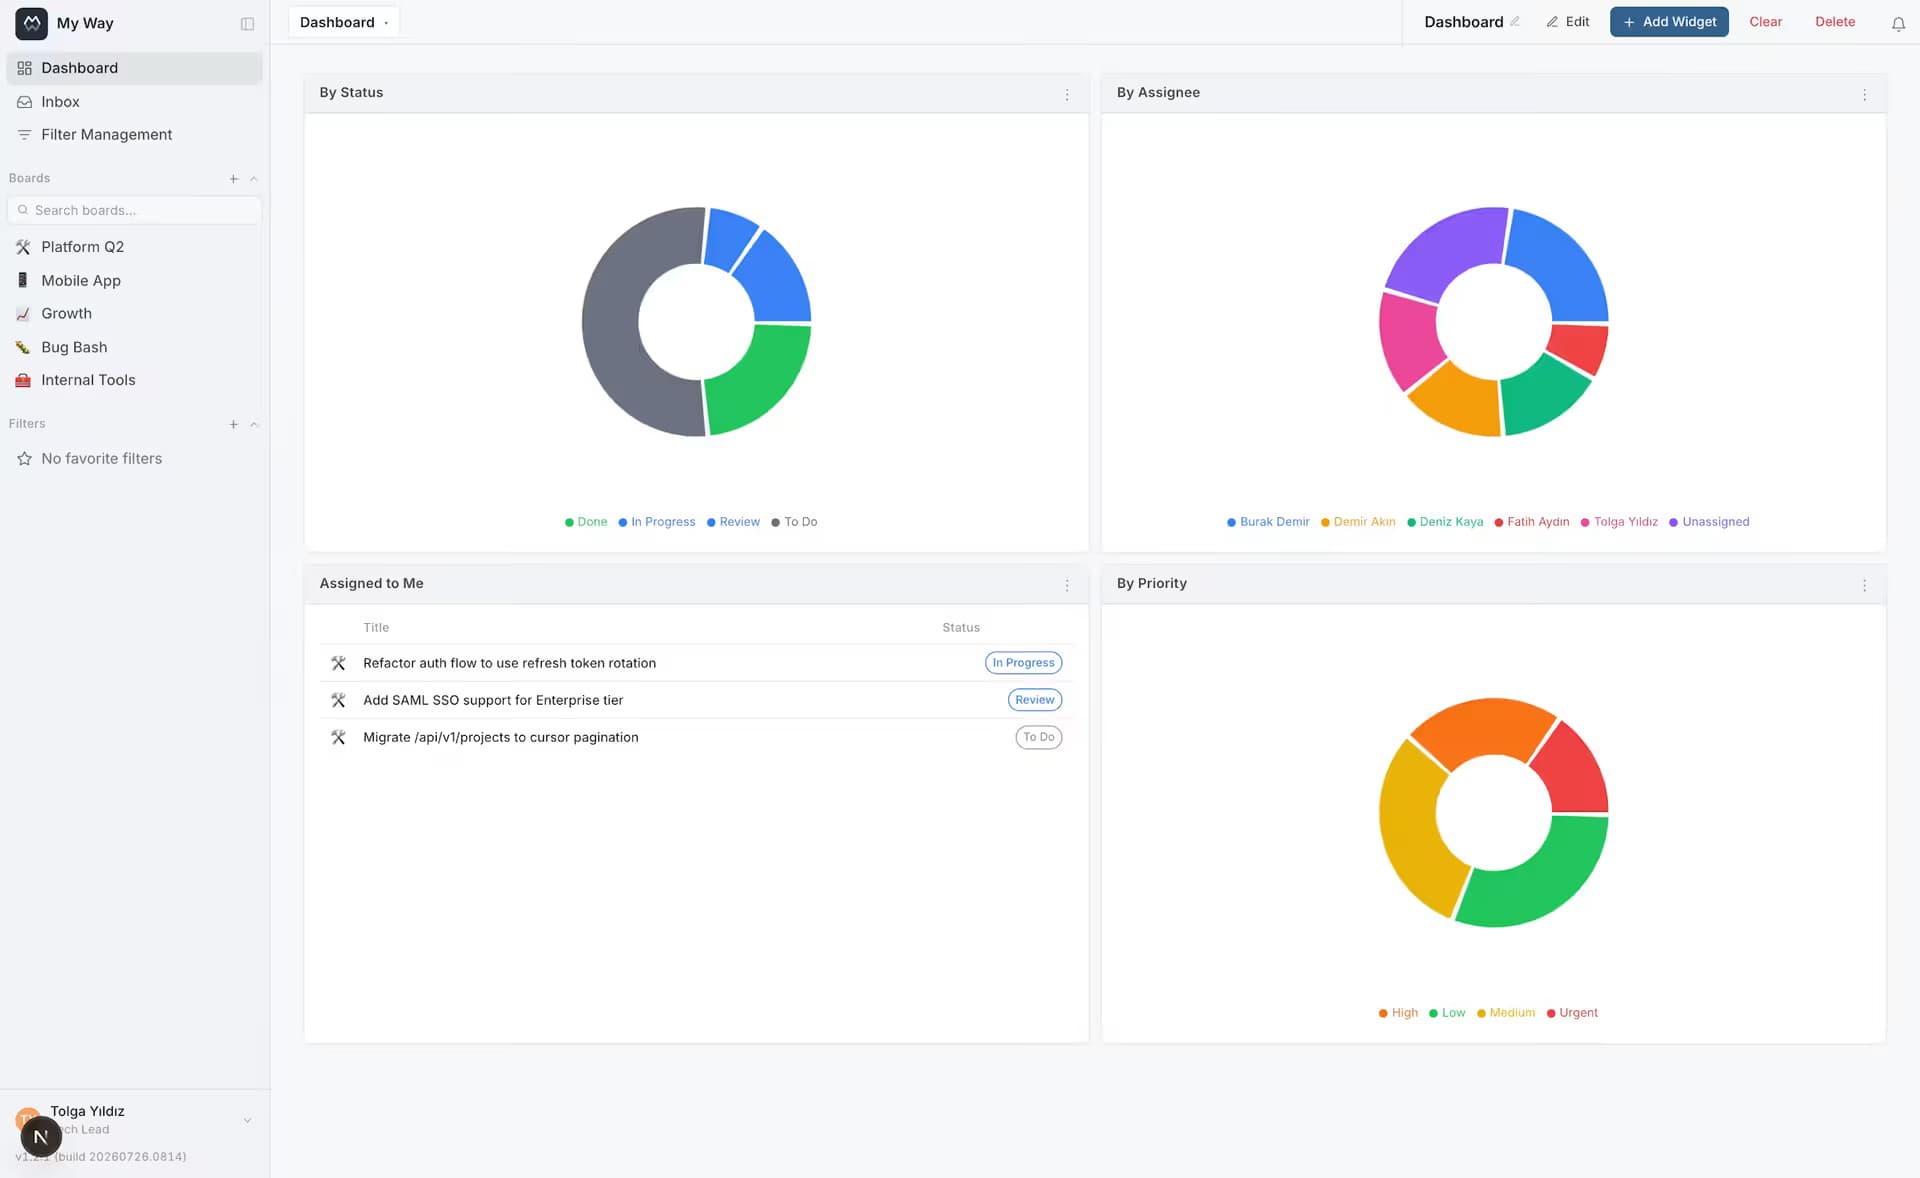Click the Review status badge in the task table
This screenshot has height=1178, width=1920.
(1034, 700)
